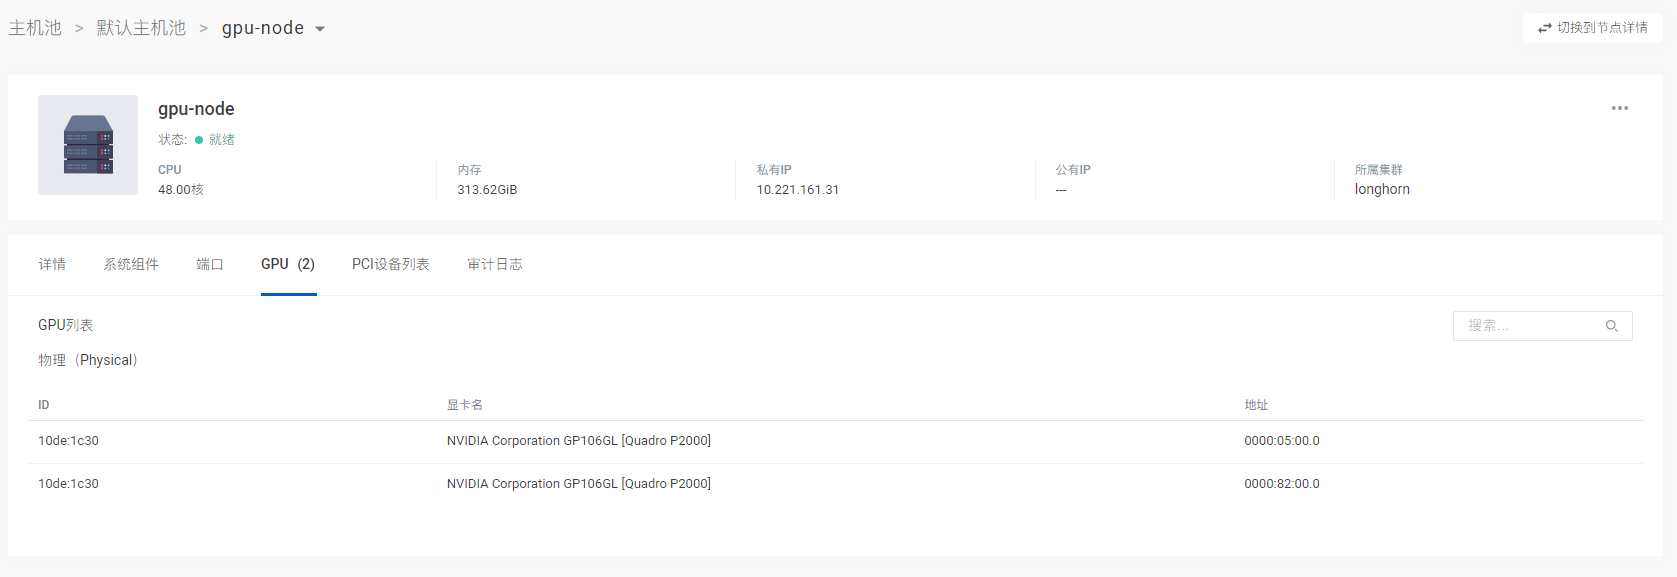Select the 端口 tab
Screen dimensions: 1677x577
point(210,264)
